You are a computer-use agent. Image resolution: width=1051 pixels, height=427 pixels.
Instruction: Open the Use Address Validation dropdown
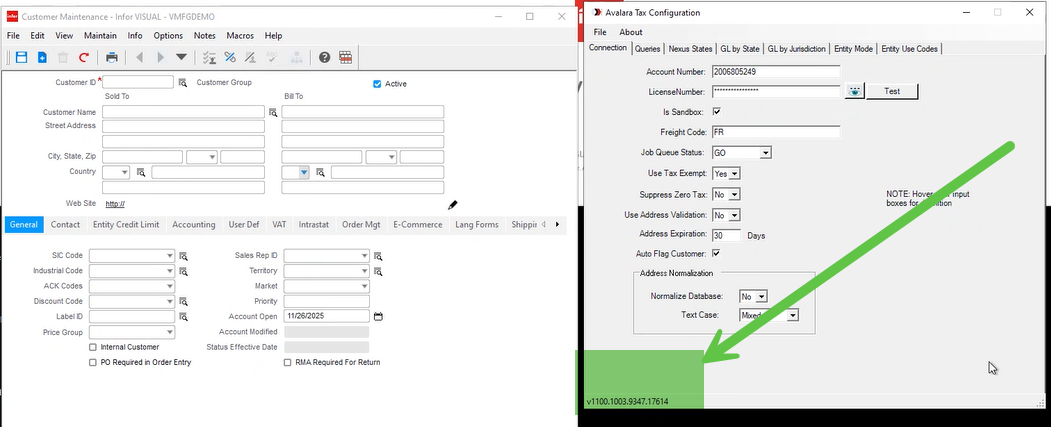[x=735, y=215]
